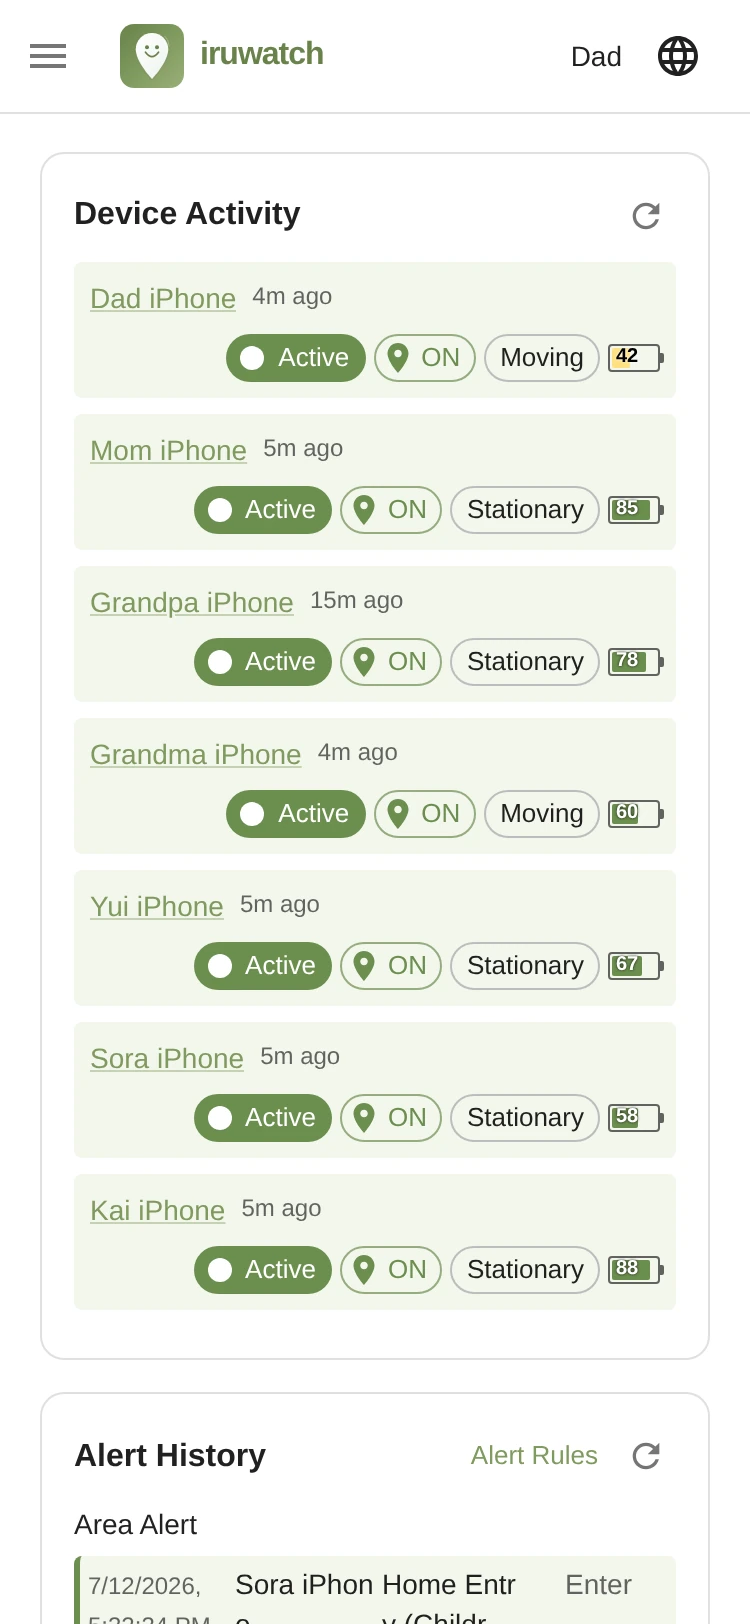Open the globe language selector
The width and height of the screenshot is (750, 1624).
(678, 56)
